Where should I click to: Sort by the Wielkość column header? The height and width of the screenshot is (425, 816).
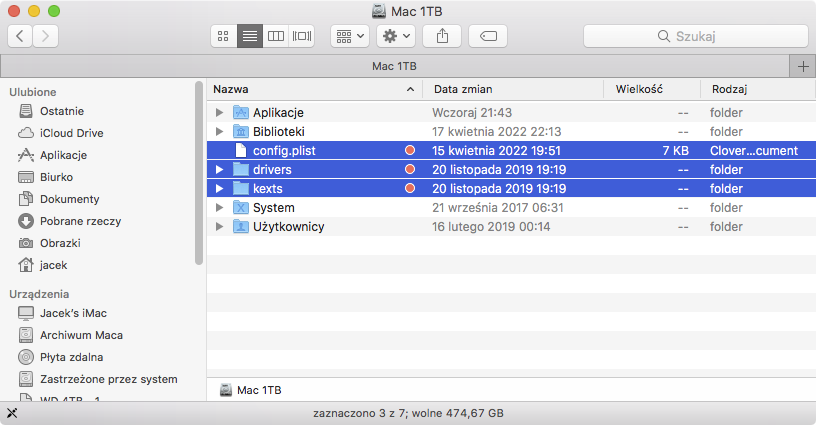pos(652,89)
